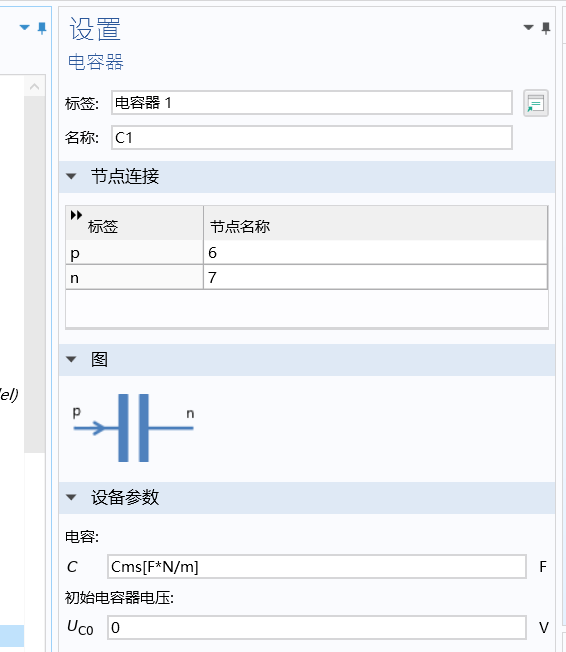Pin the left model builder panel
The image size is (566, 652).
click(42, 28)
